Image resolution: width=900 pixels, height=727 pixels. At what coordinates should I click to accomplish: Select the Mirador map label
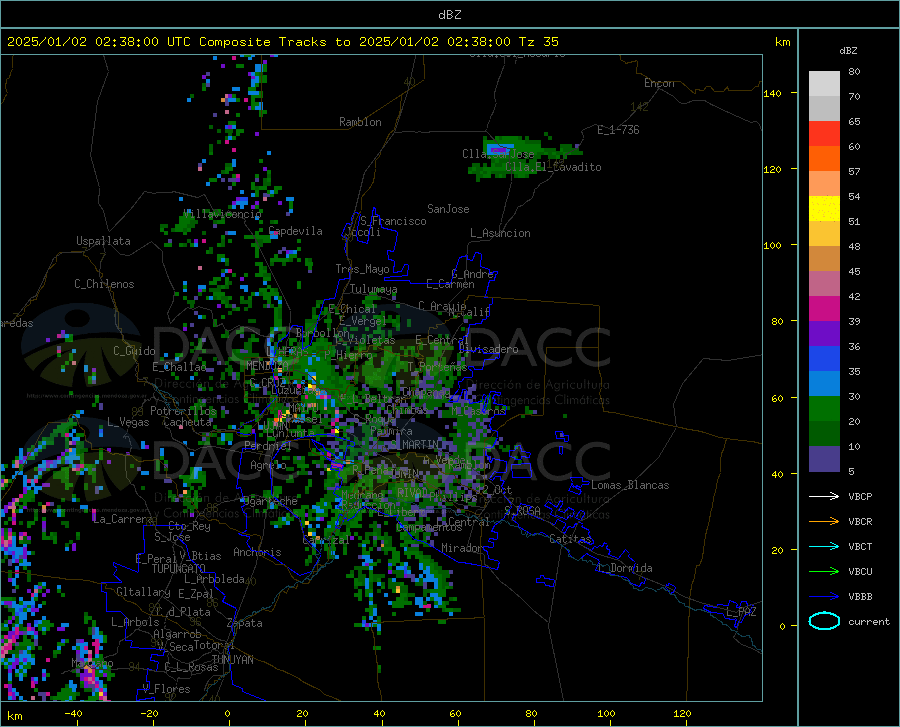(462, 548)
